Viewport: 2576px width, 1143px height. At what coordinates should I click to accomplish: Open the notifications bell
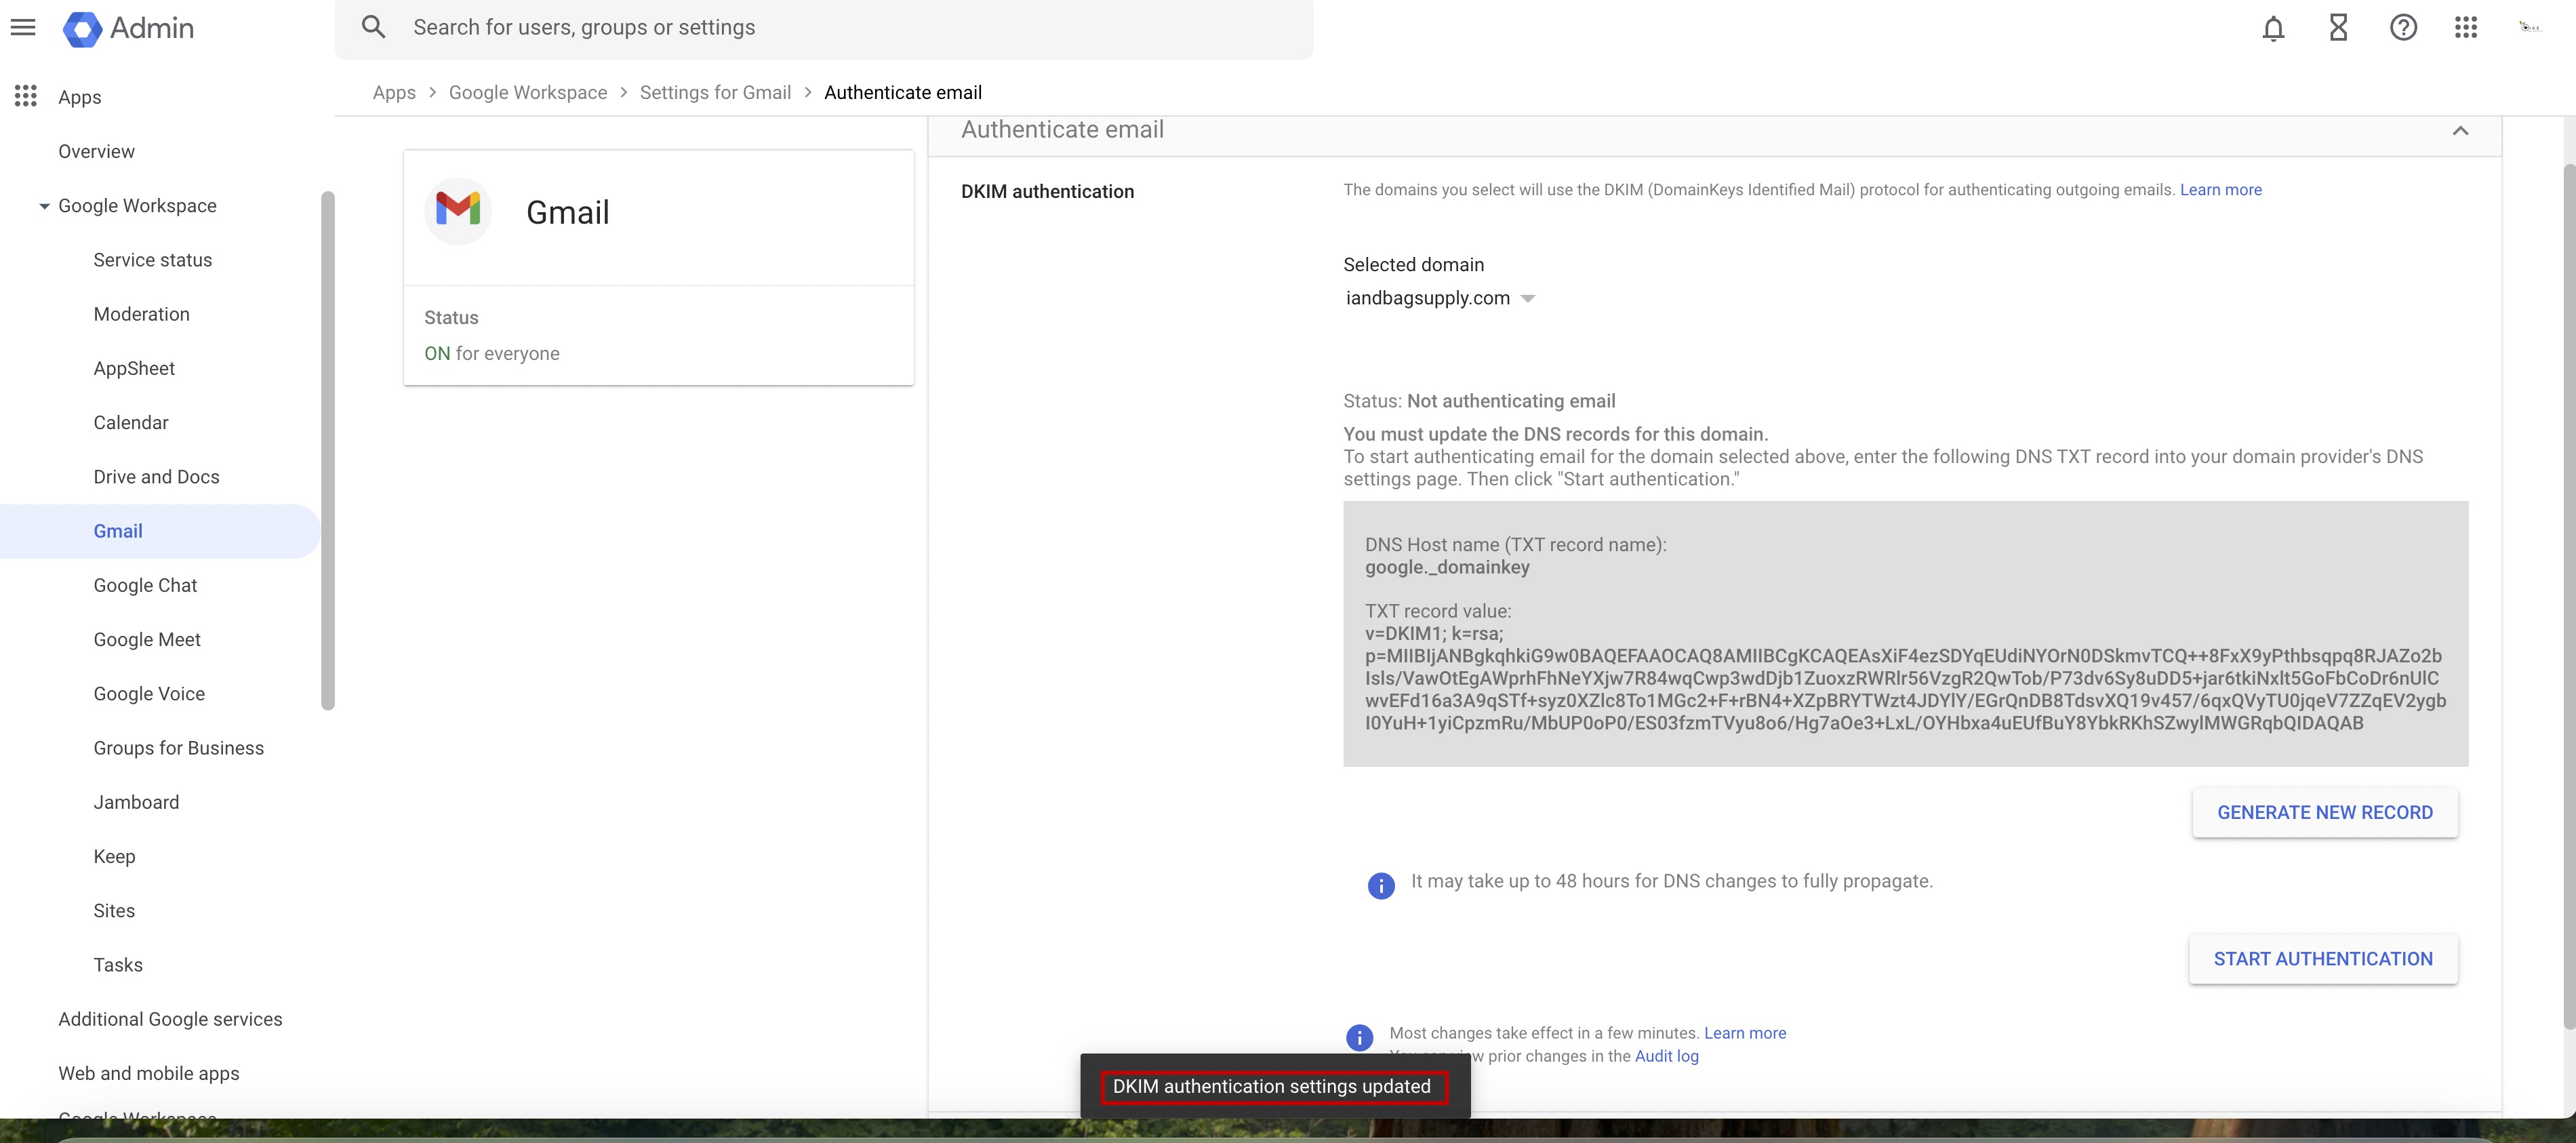[2273, 28]
